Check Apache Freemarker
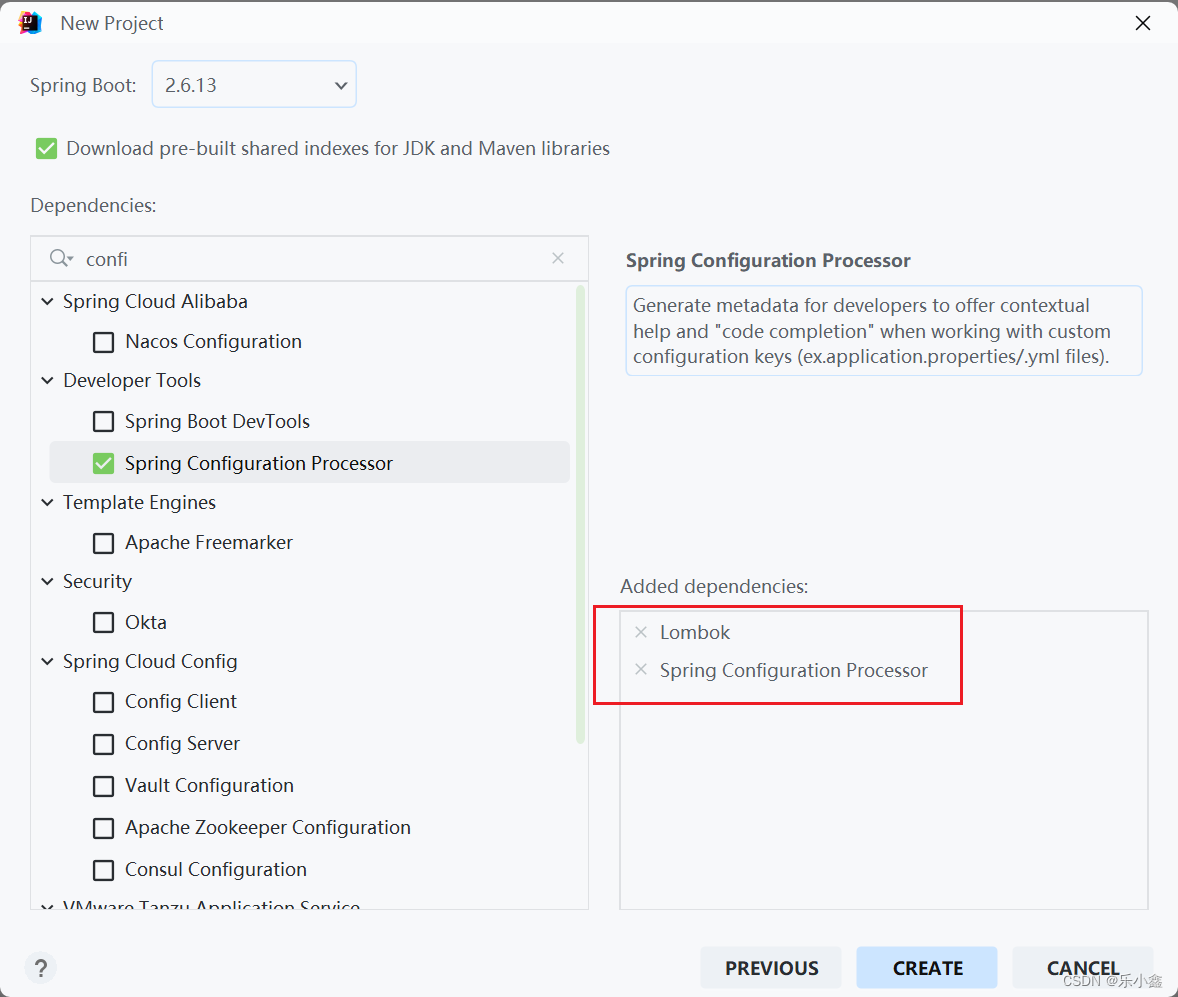 (104, 543)
